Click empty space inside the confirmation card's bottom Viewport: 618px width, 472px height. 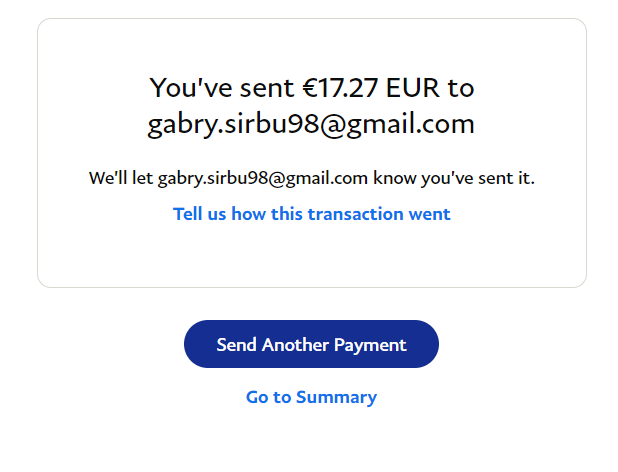pyautogui.click(x=311, y=258)
